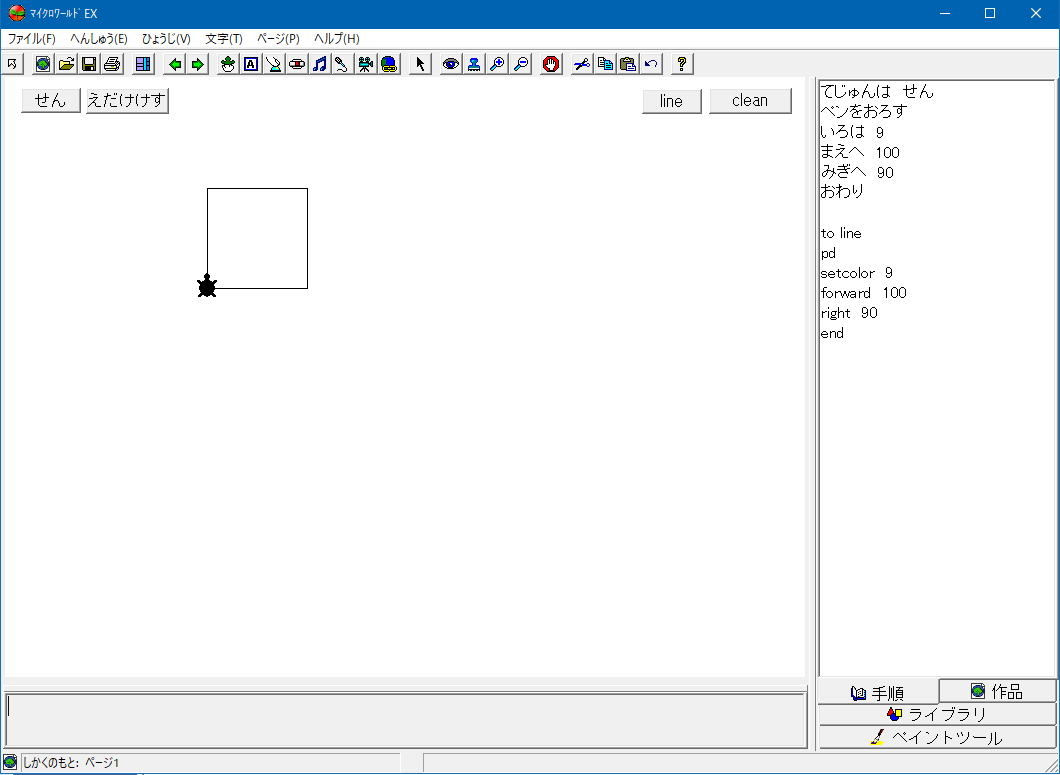
Task: Click the black turtle on the canvas
Action: [x=207, y=287]
